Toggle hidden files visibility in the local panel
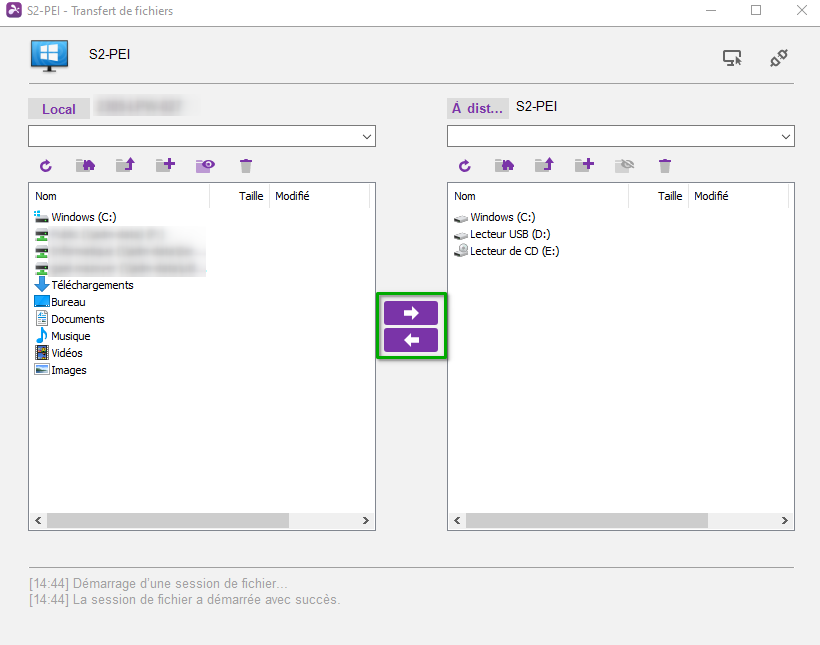 206,166
